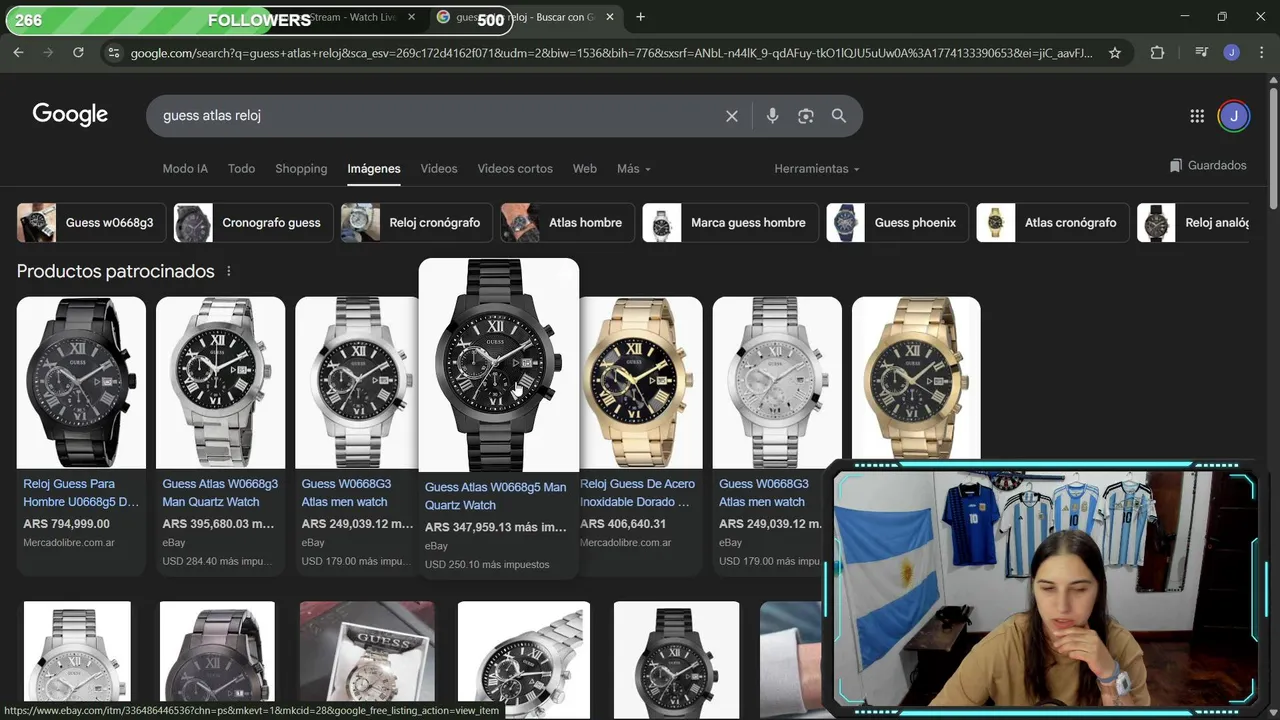Submit search with magnifier icon
The image size is (1280, 720).
(839, 116)
